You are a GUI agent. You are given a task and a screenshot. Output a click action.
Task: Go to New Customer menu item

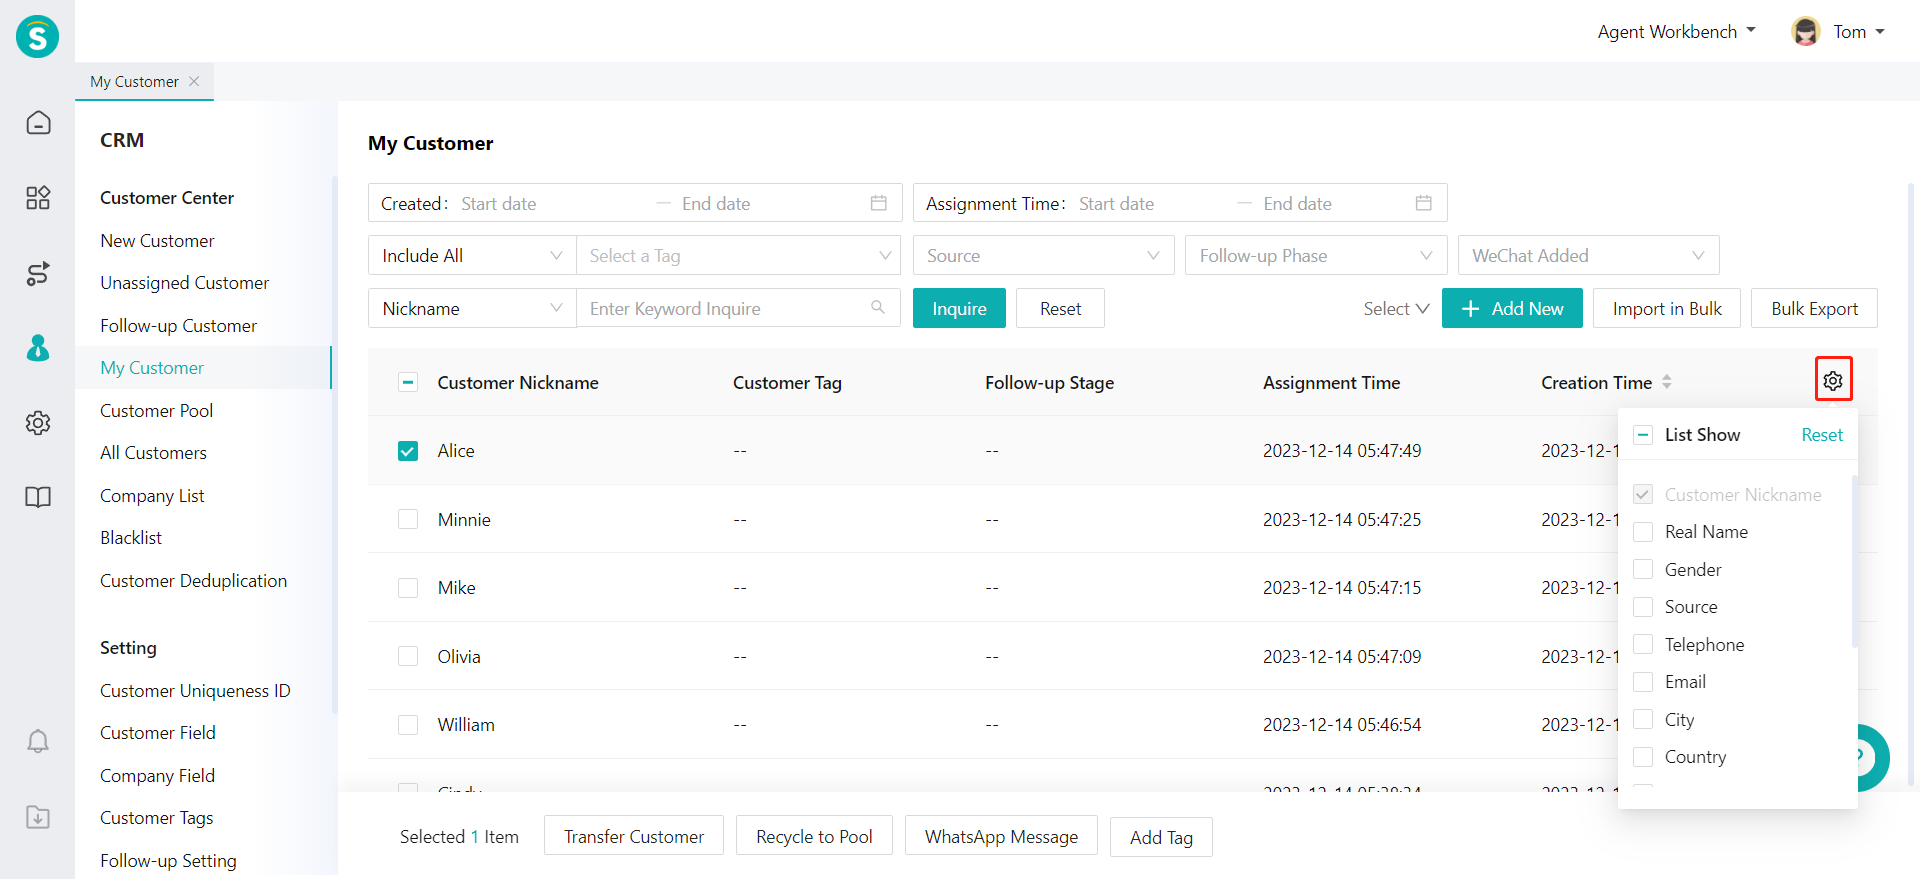point(157,240)
